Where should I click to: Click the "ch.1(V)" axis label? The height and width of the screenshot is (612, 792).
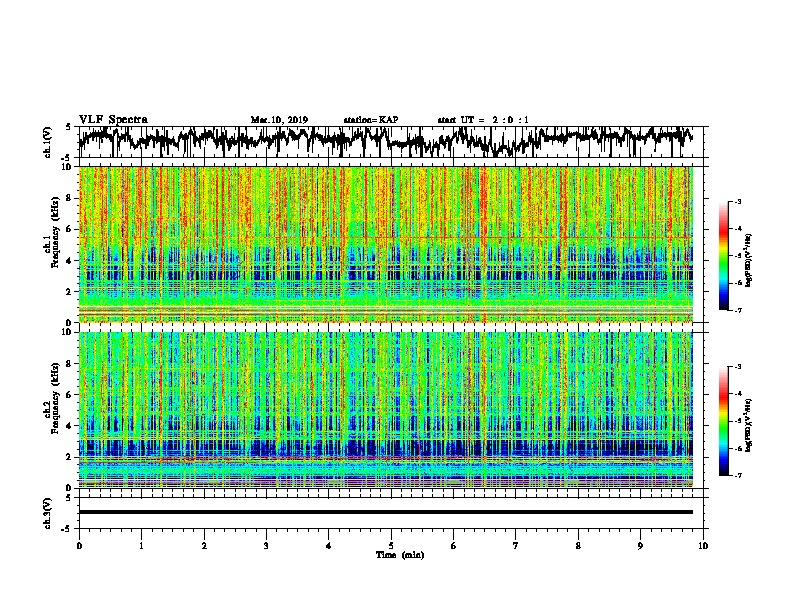48,142
